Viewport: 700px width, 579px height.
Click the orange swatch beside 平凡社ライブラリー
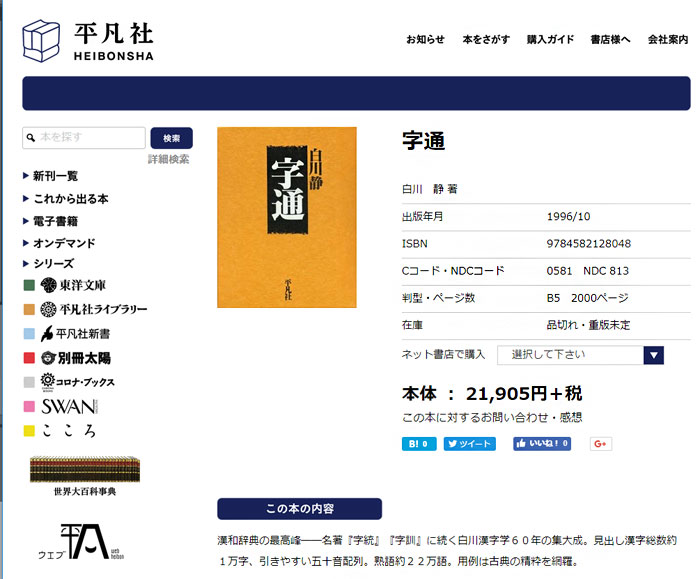[29, 309]
